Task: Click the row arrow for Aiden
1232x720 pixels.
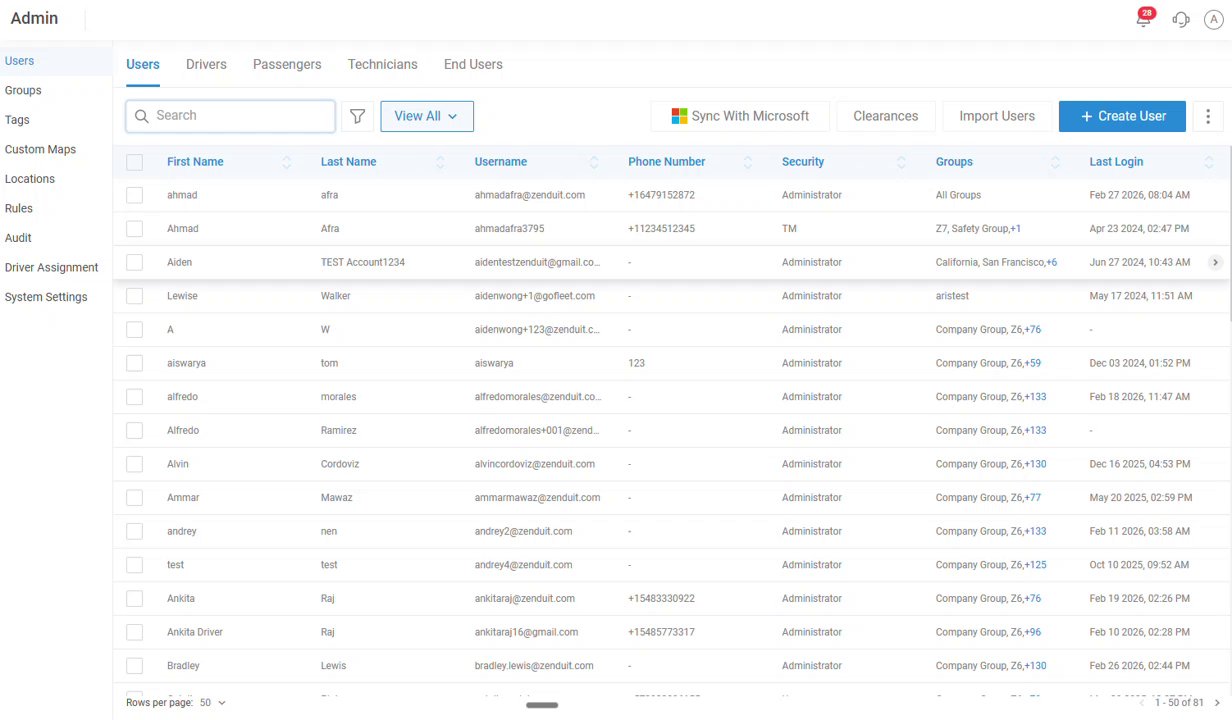Action: 1215,262
